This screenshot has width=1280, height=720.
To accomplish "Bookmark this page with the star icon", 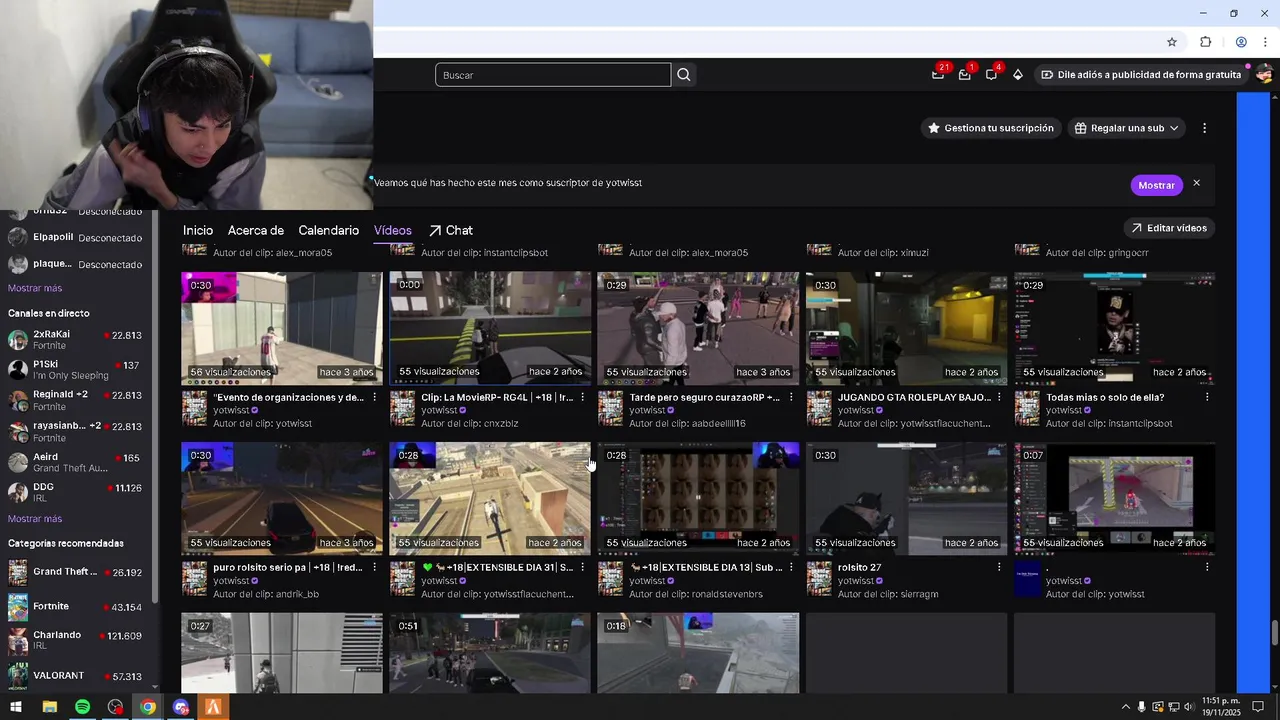I will click(1172, 42).
